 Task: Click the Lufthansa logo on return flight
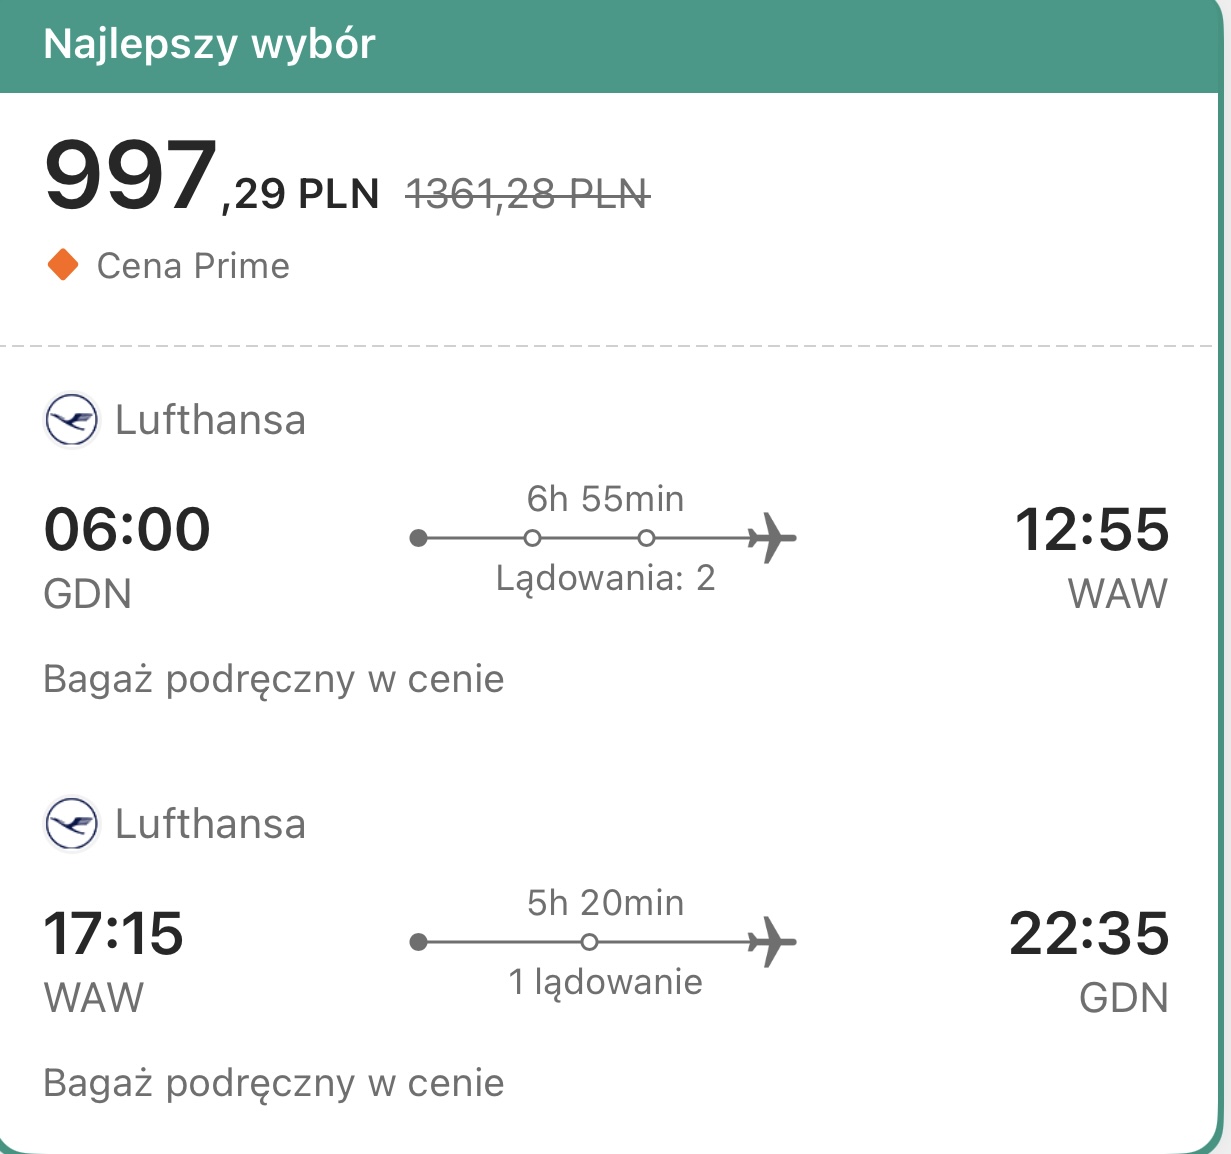[x=71, y=824]
